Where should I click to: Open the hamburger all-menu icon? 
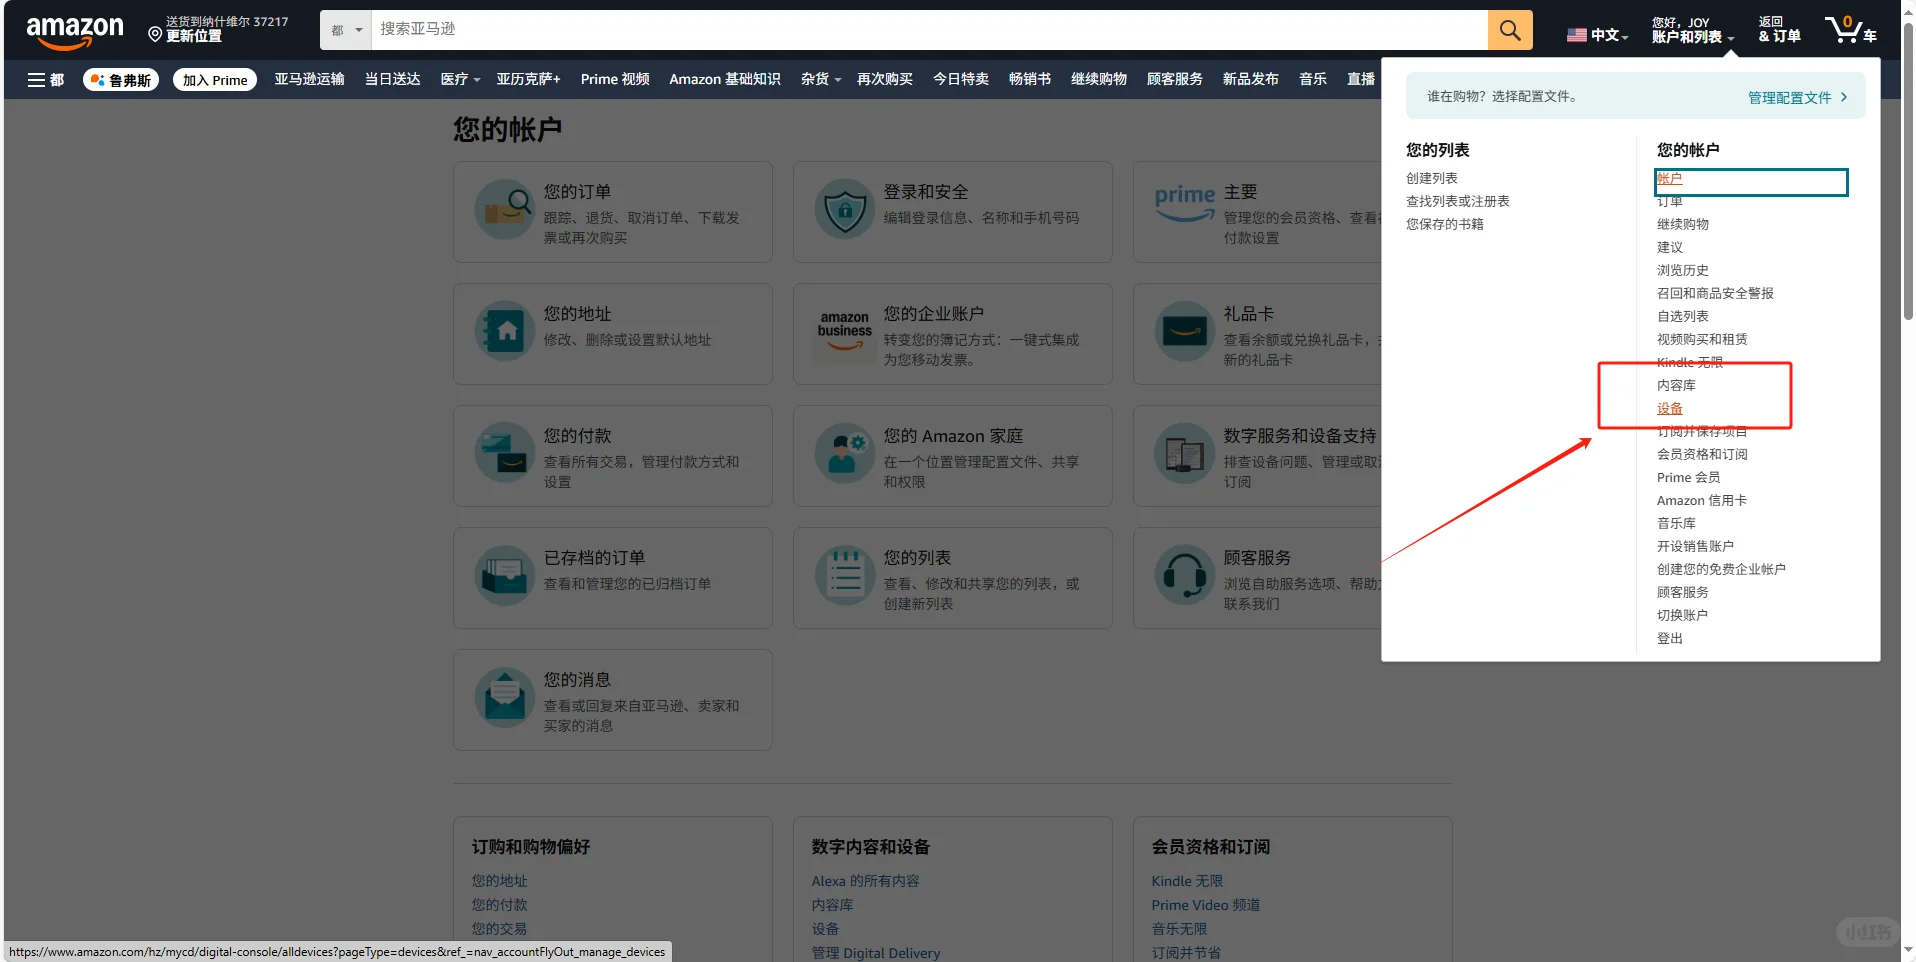point(36,80)
